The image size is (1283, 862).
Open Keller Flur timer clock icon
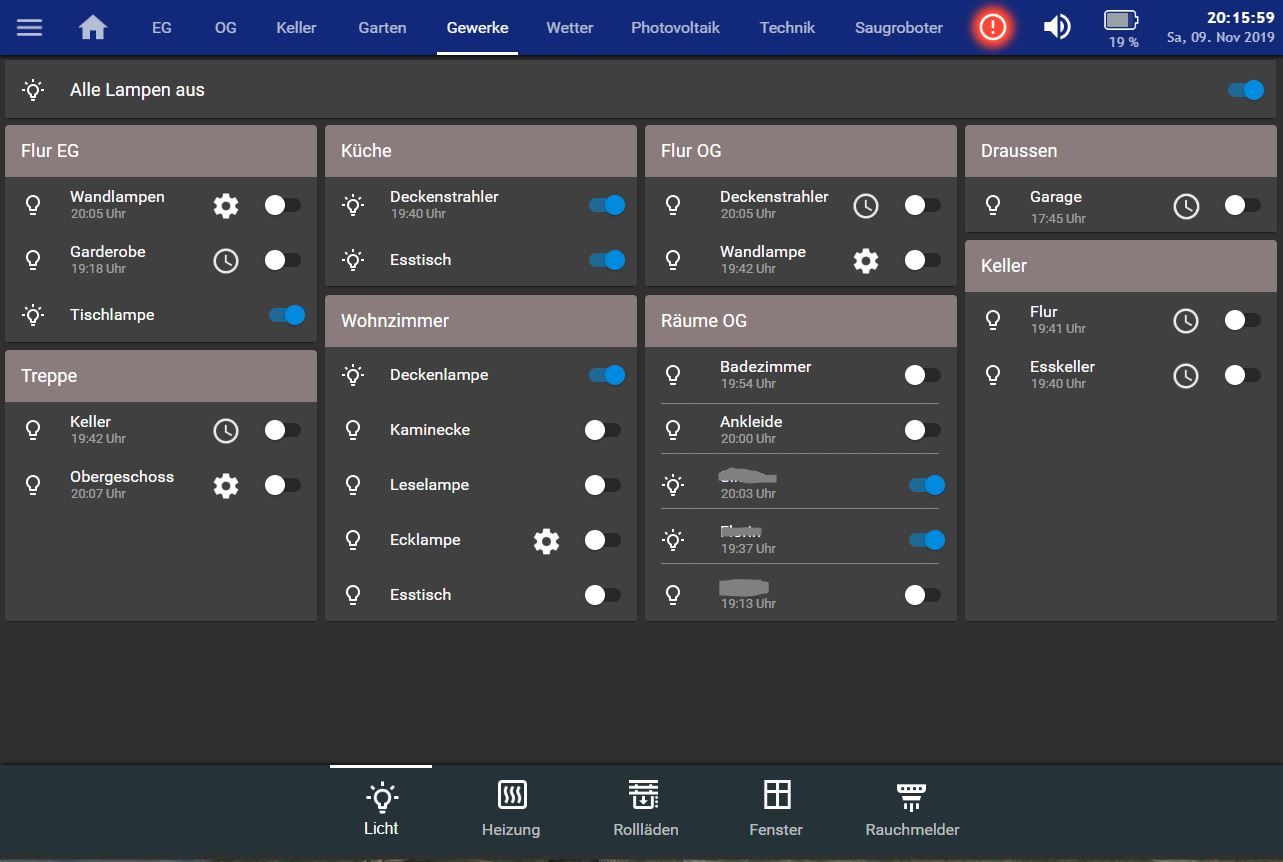click(x=1186, y=321)
